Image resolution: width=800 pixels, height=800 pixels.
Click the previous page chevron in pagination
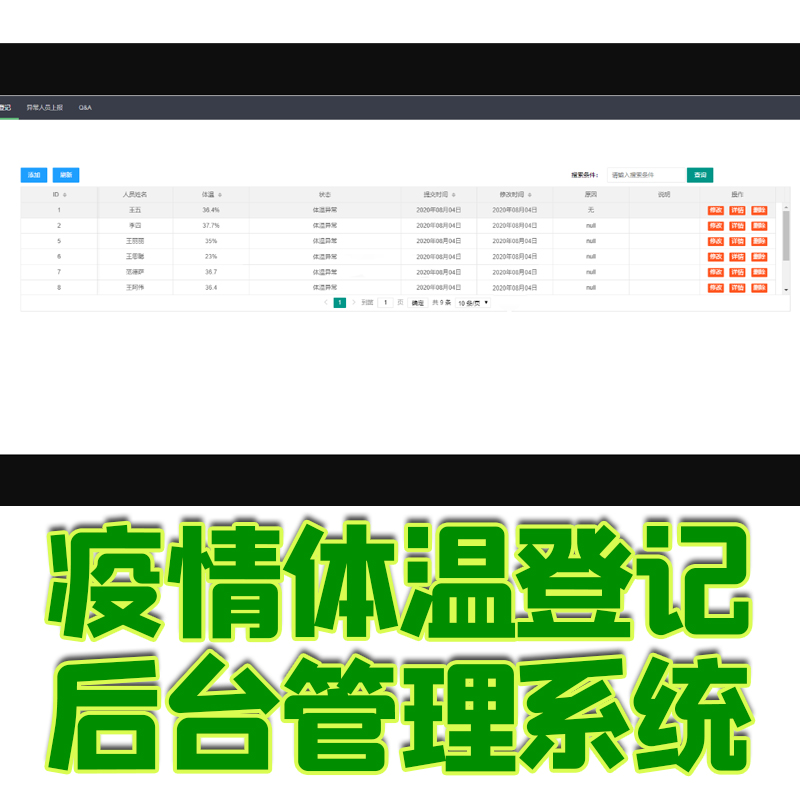326,302
